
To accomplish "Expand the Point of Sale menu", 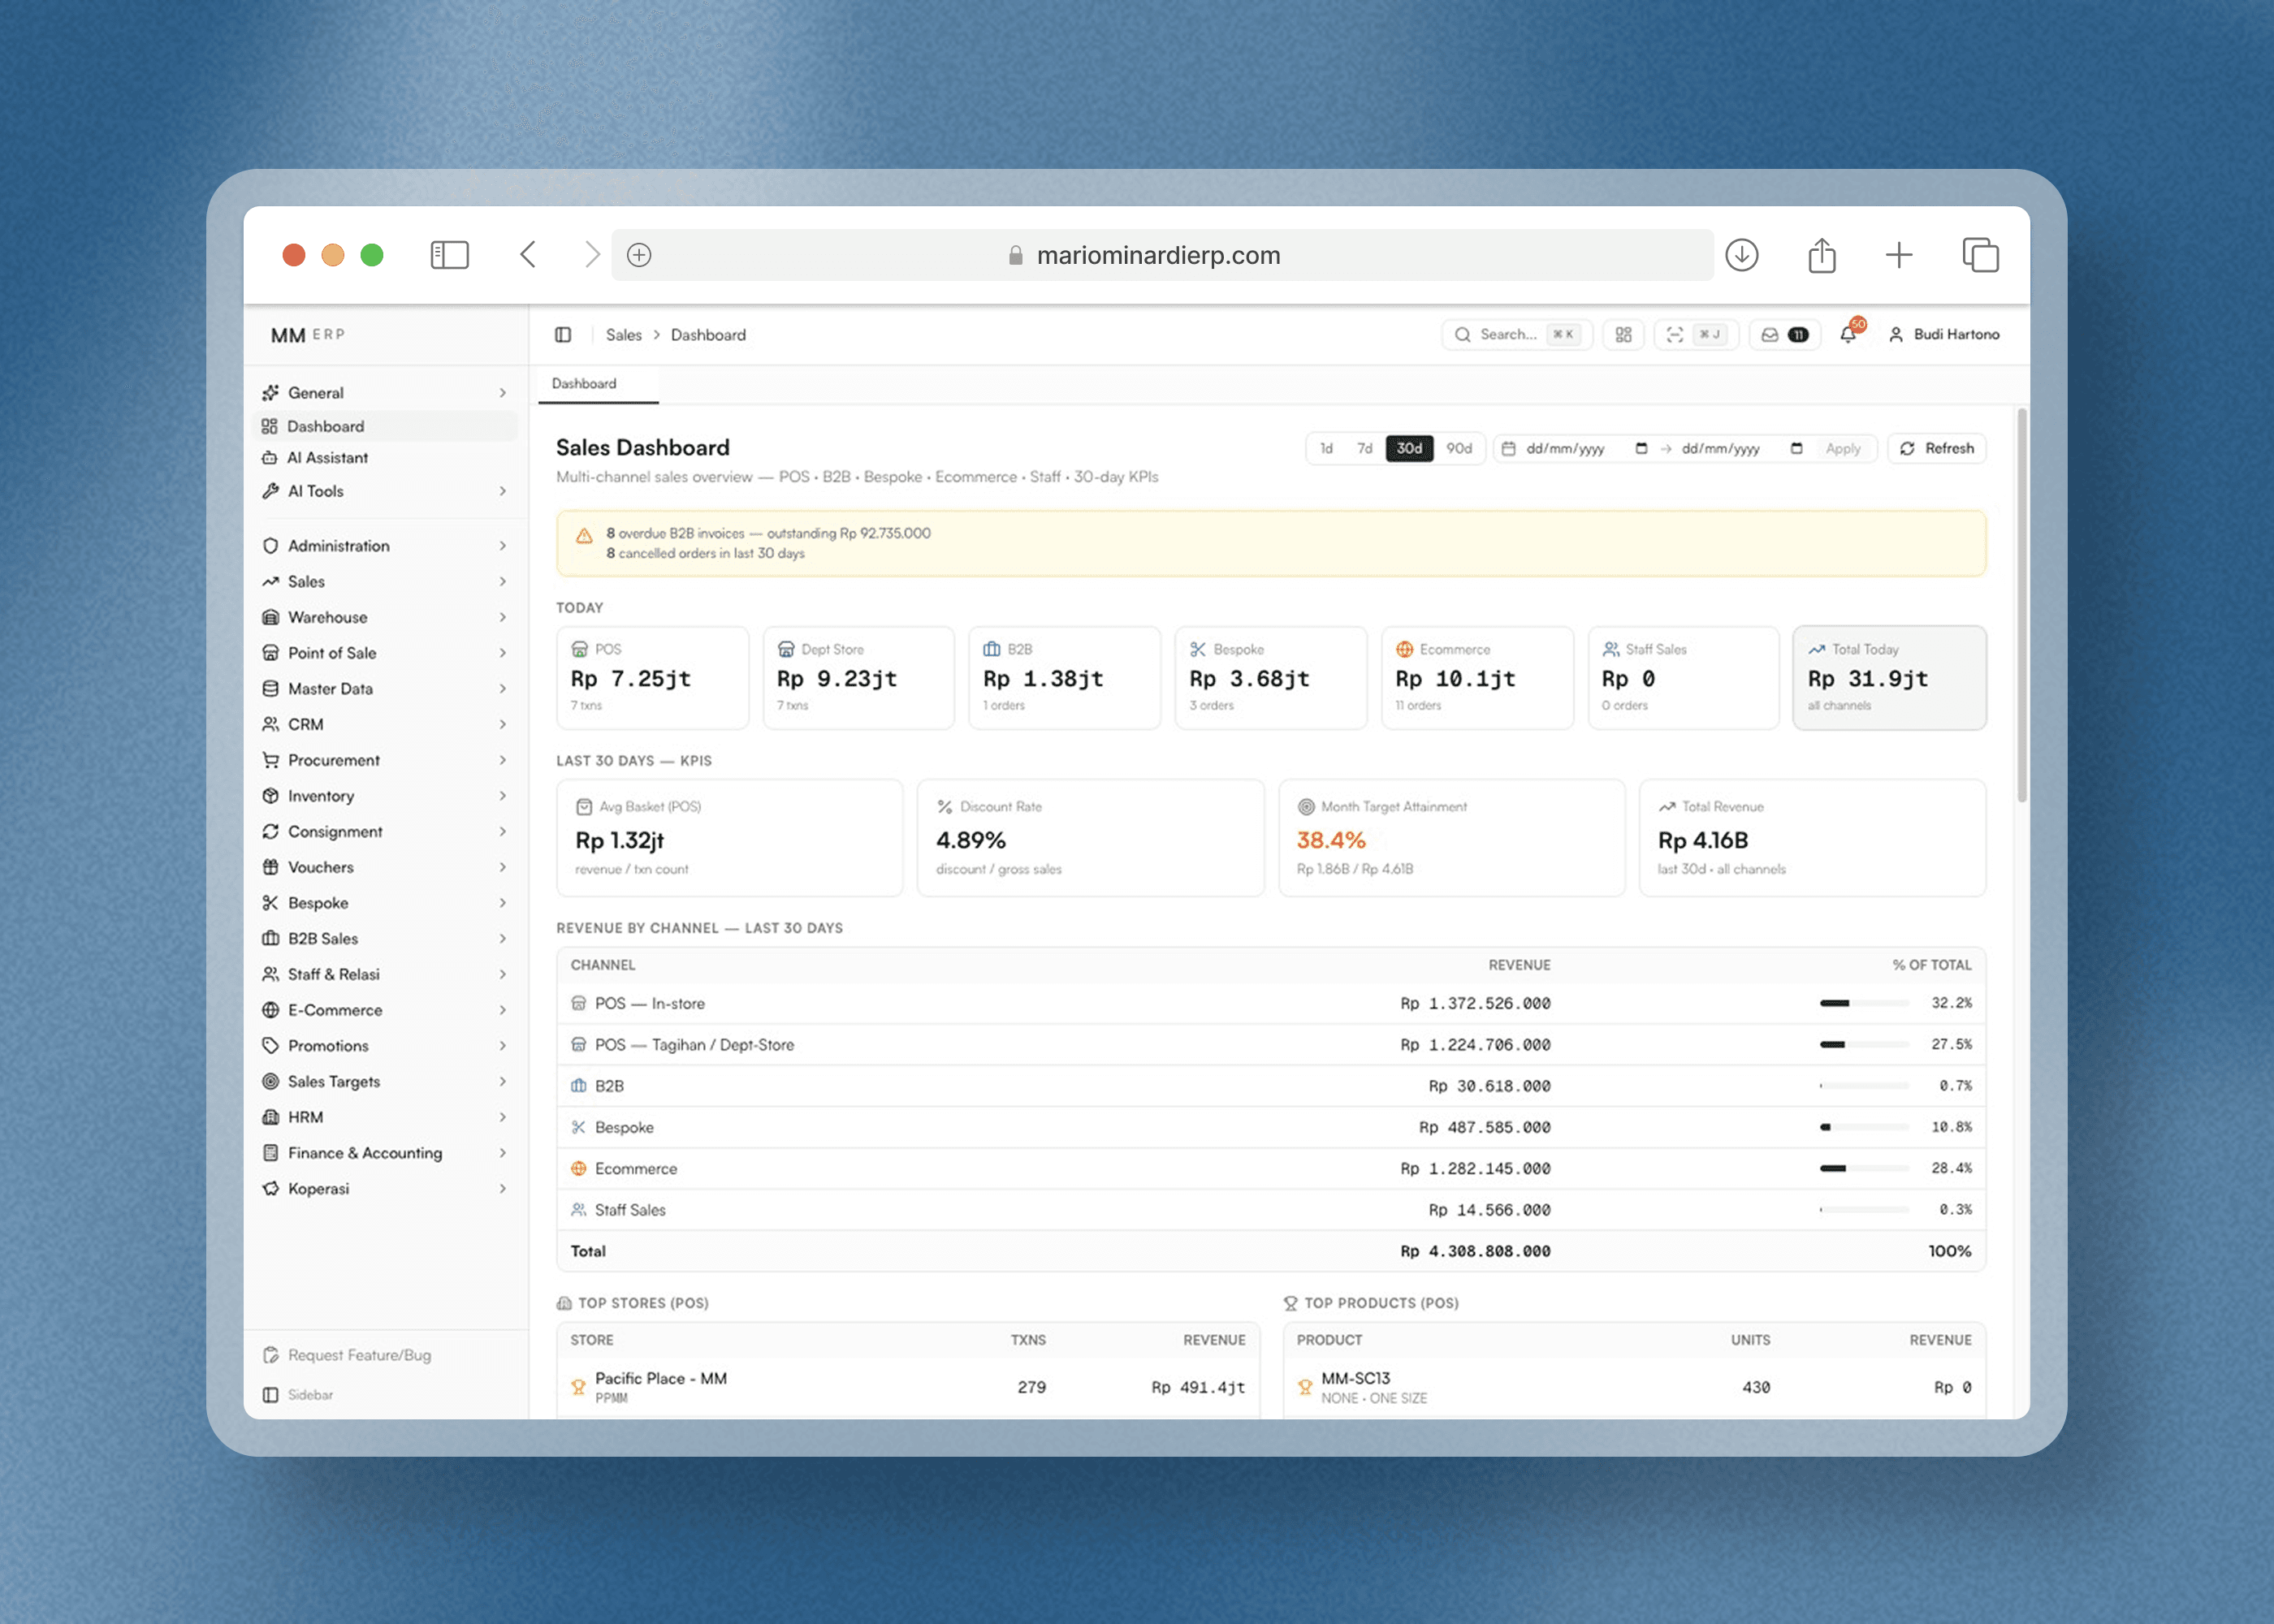I will coord(386,653).
